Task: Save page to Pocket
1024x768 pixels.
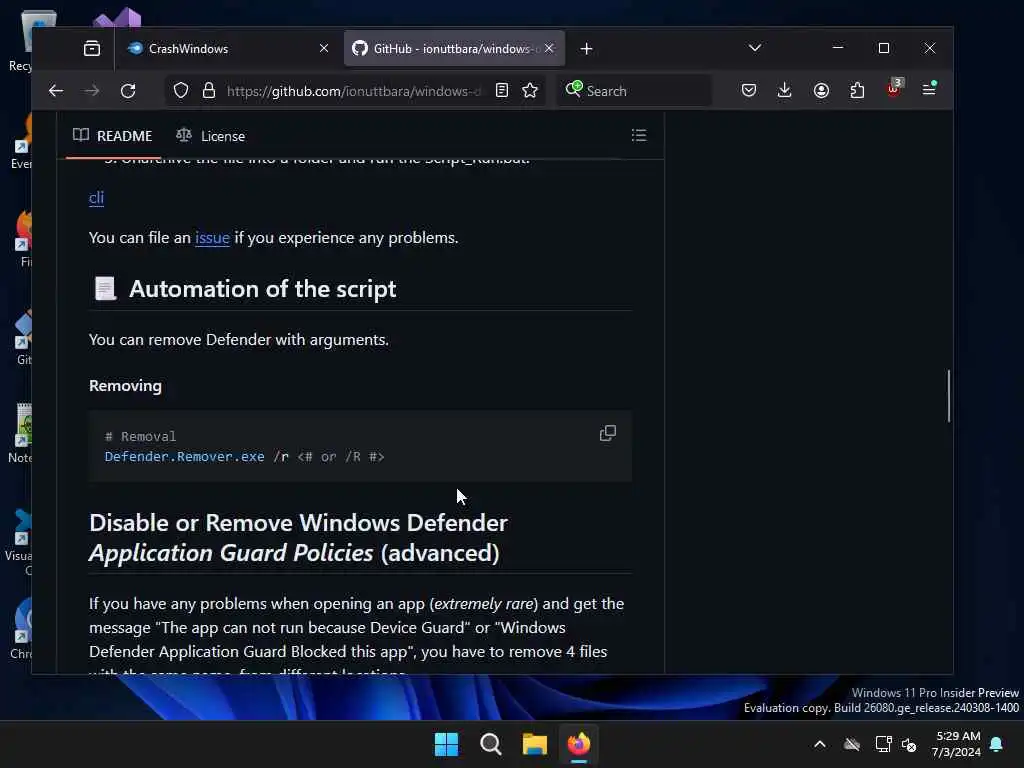Action: point(749,90)
